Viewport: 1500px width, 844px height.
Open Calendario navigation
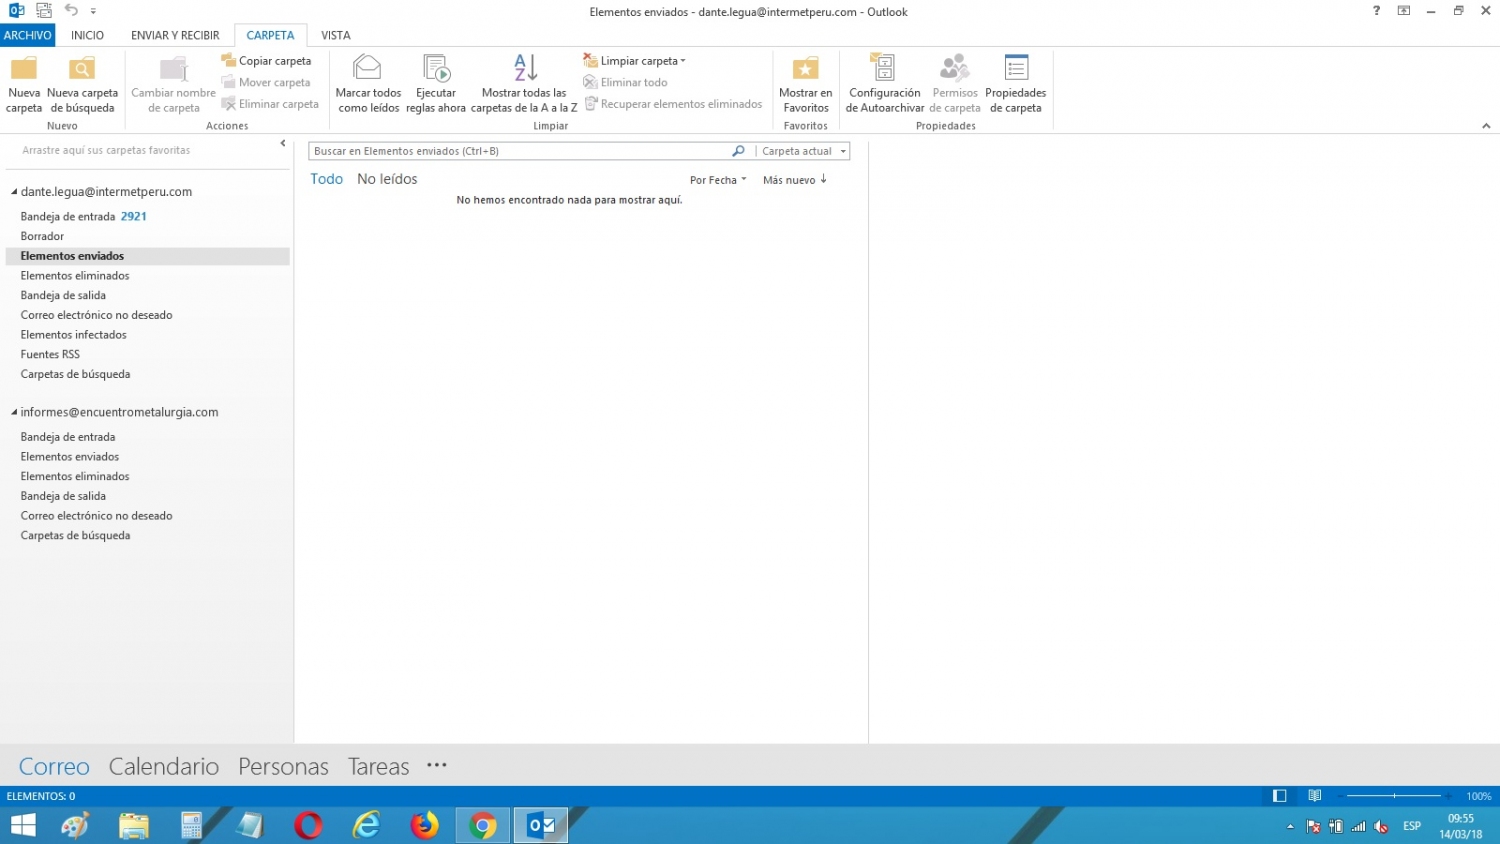(164, 767)
